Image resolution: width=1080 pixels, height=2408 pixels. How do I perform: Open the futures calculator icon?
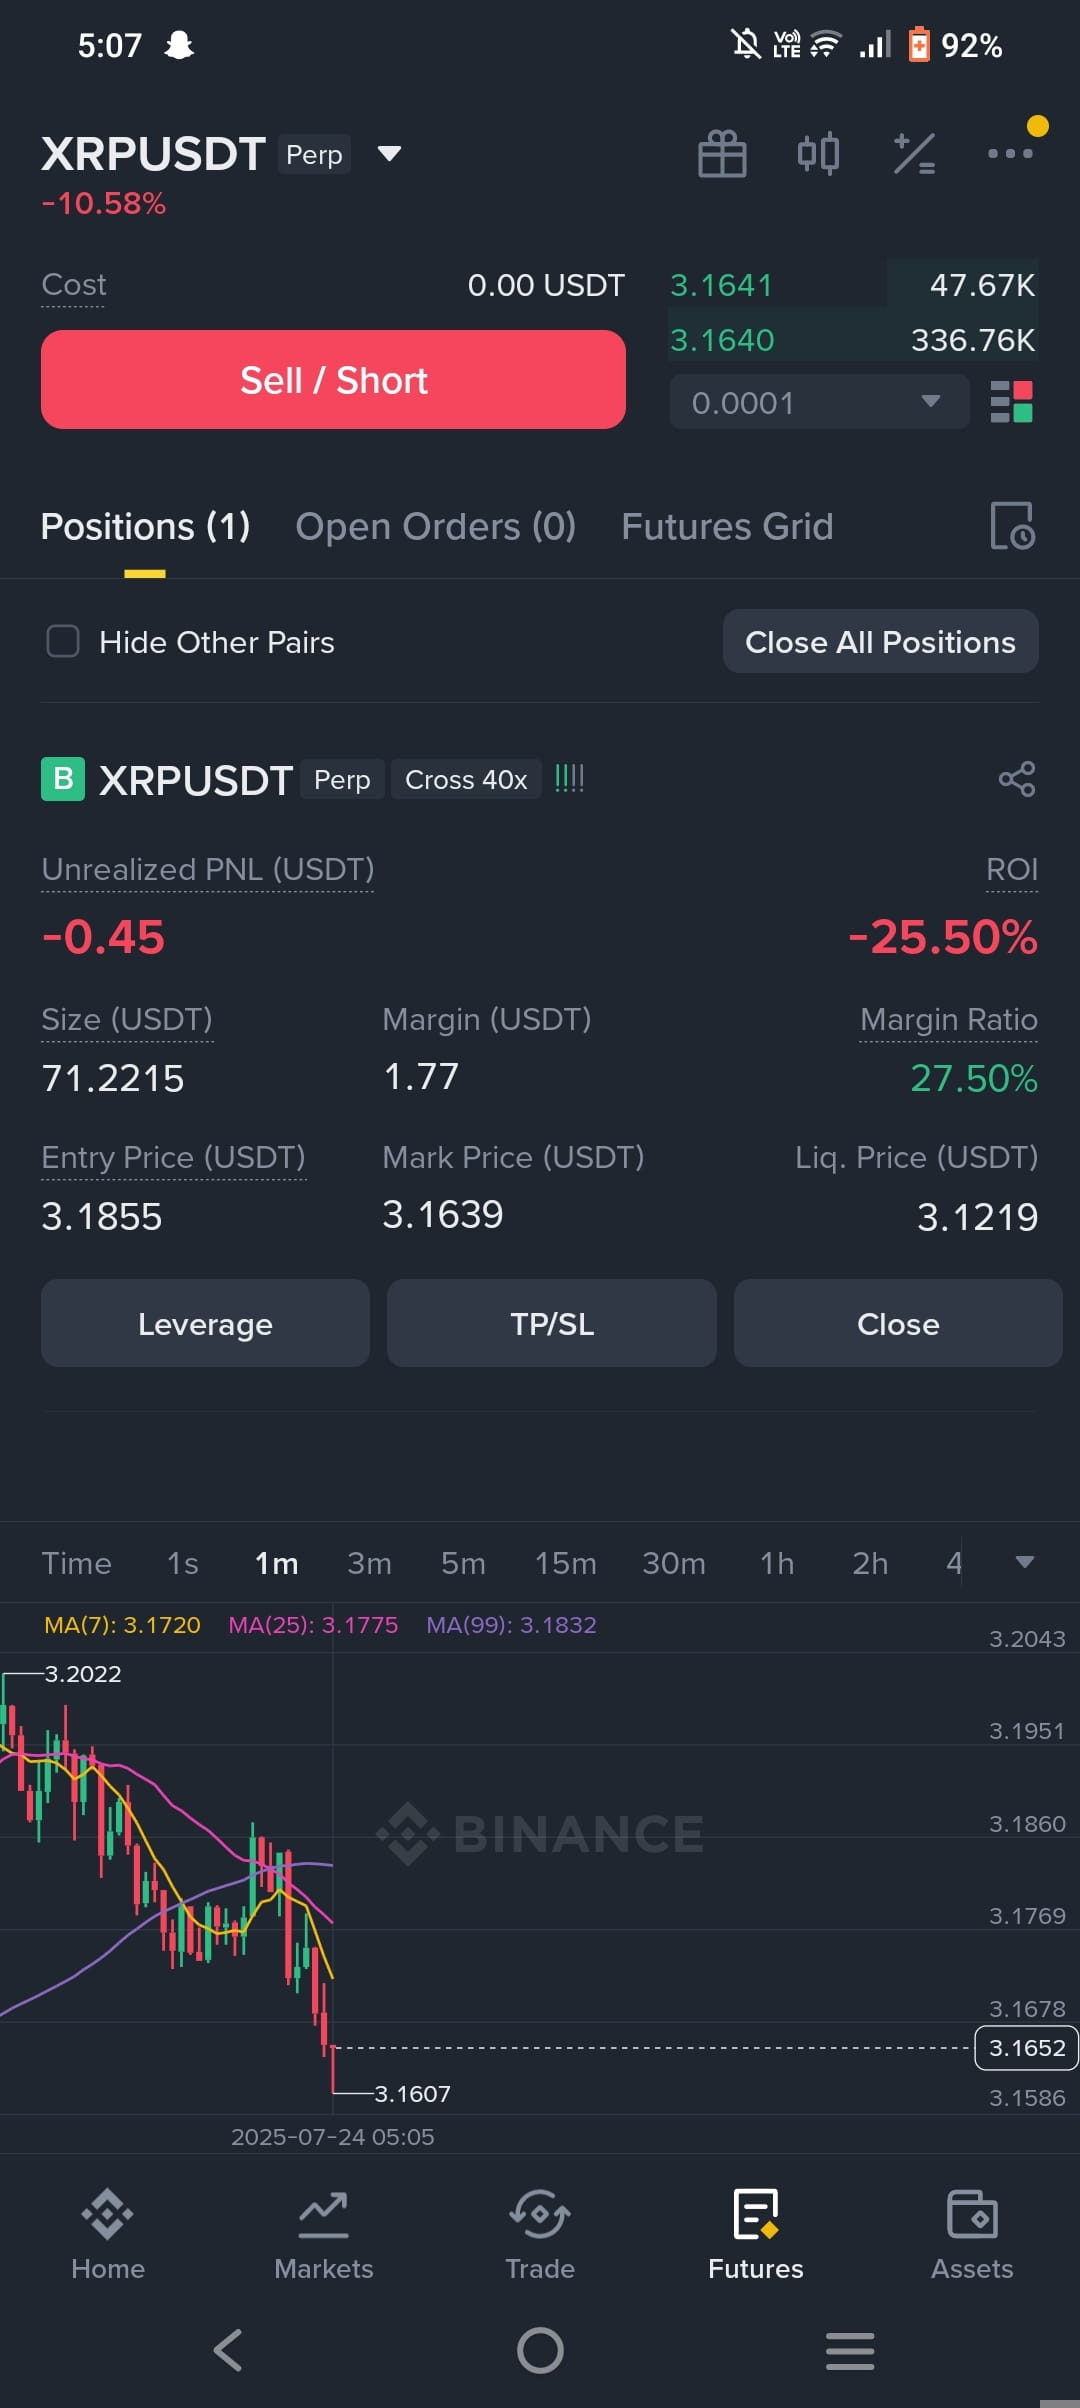[914, 154]
